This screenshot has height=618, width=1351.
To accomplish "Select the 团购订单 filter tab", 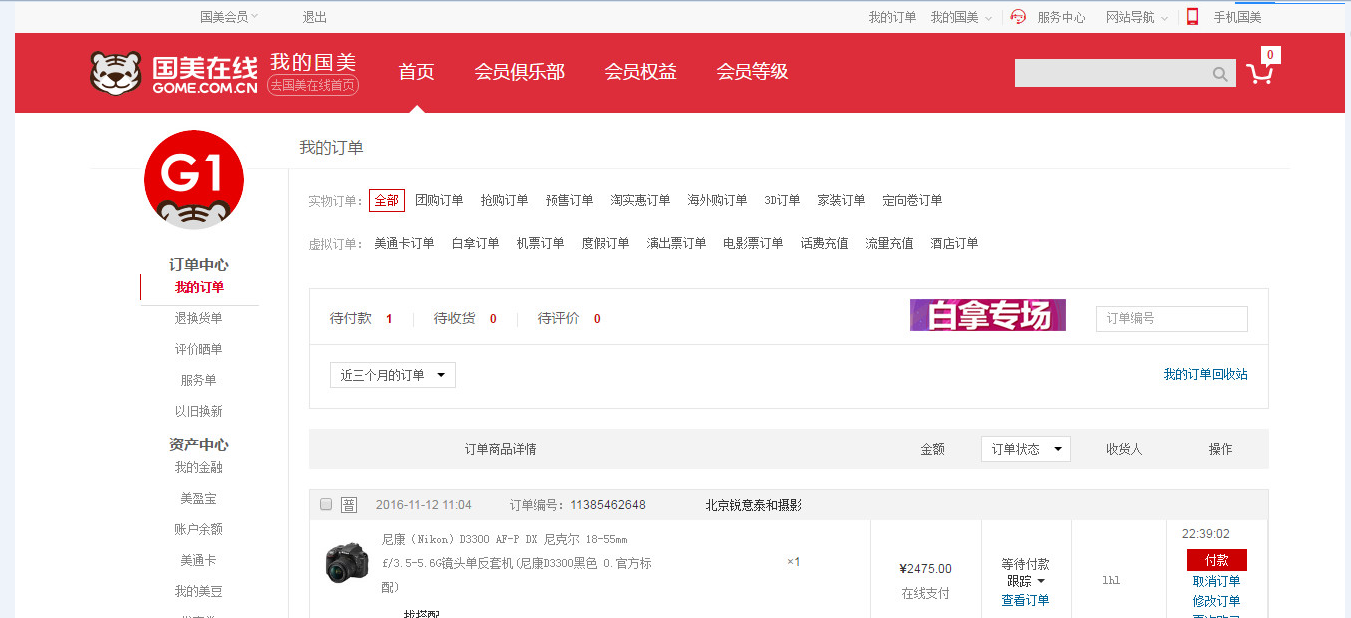I will (440, 200).
